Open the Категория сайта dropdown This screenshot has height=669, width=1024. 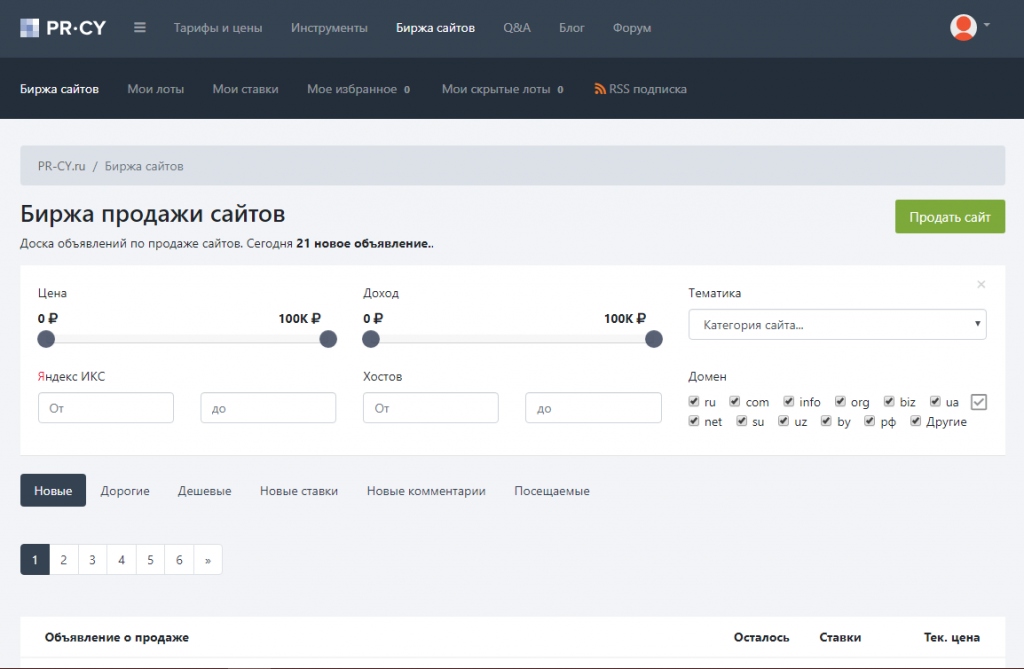tap(837, 324)
